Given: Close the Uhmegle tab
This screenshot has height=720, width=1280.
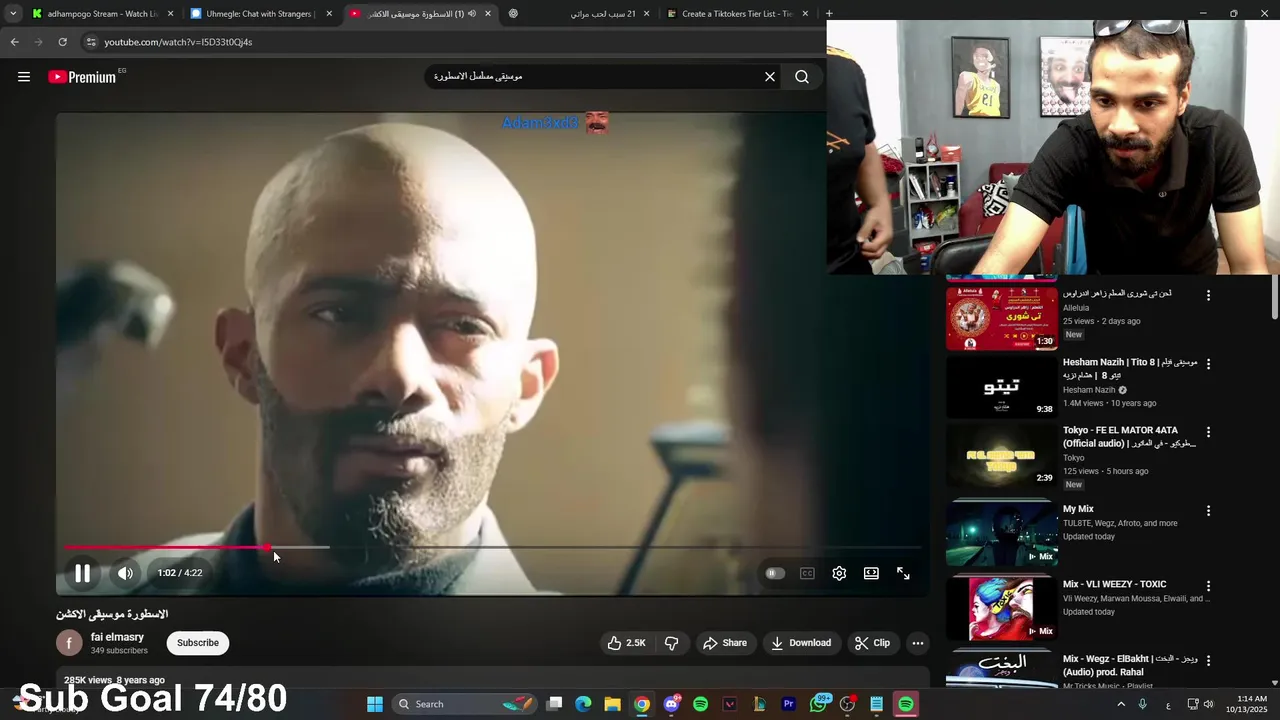Looking at the screenshot, I should pyautogui.click(x=329, y=14).
